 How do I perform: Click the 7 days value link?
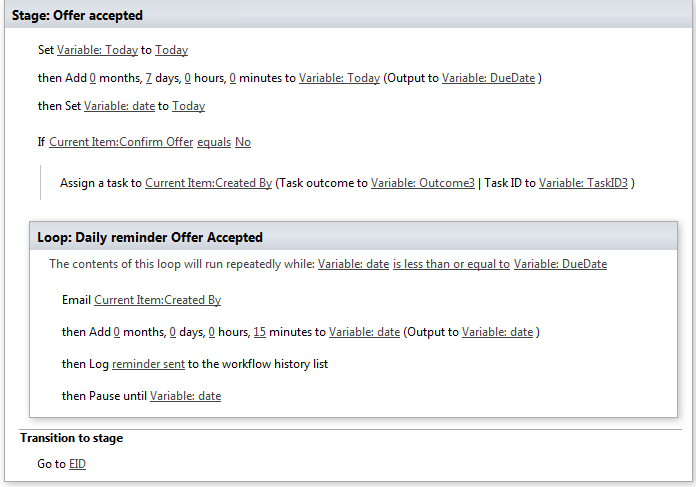(x=148, y=78)
